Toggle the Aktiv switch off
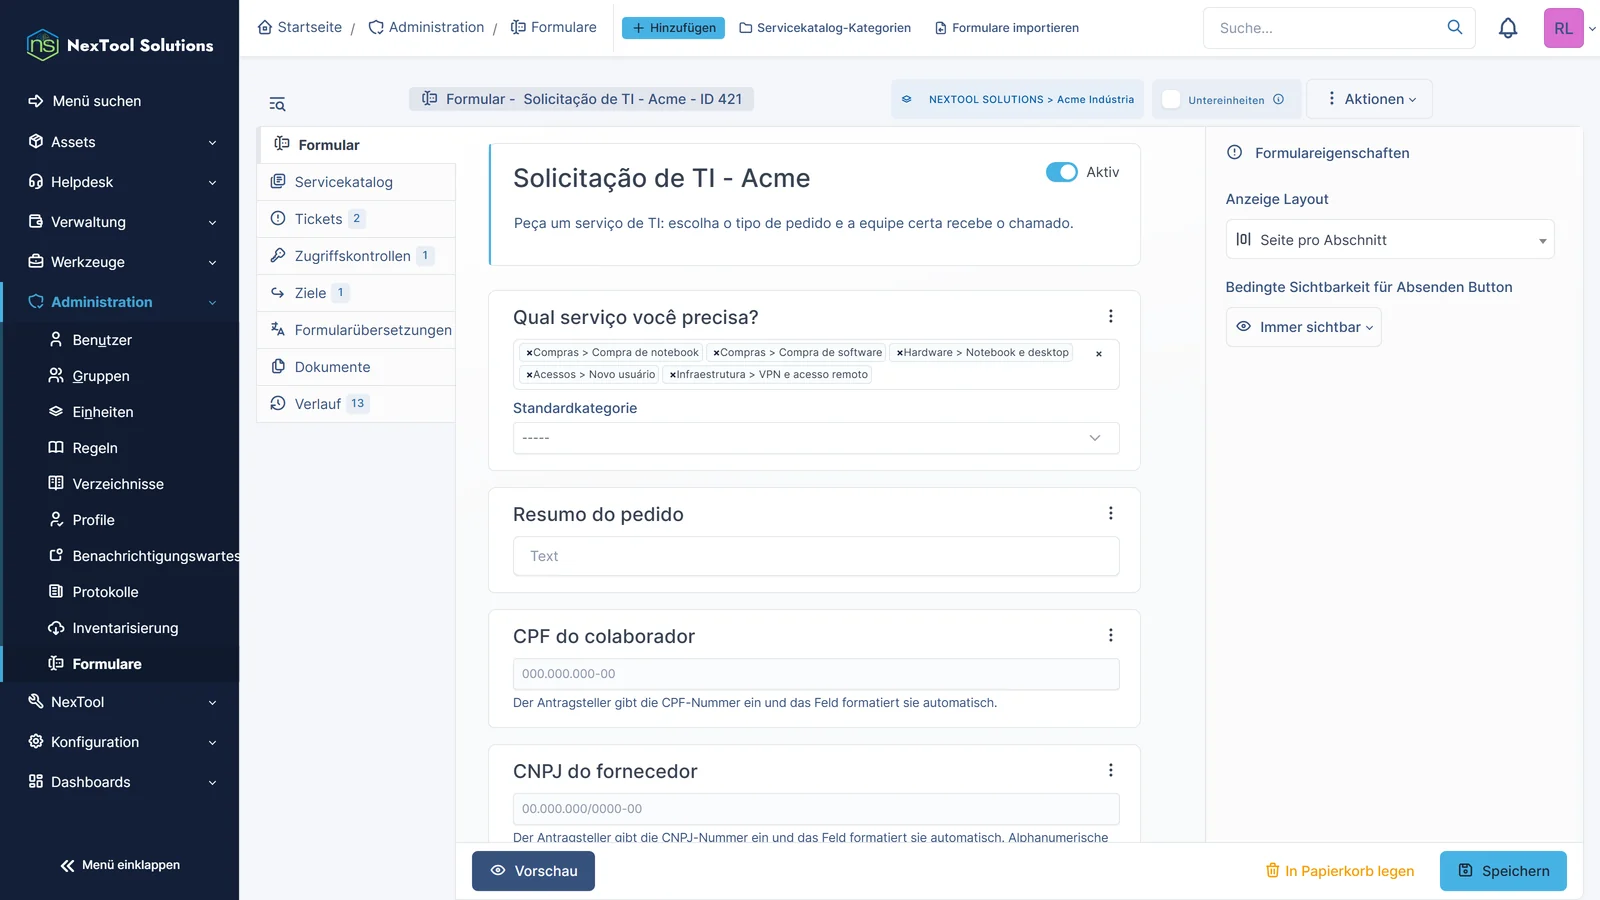Screen dimensions: 1600x900 coord(1062,172)
